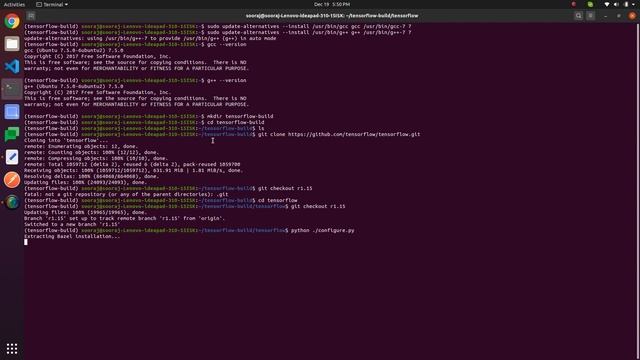Open the Activities overview

coord(14,4)
